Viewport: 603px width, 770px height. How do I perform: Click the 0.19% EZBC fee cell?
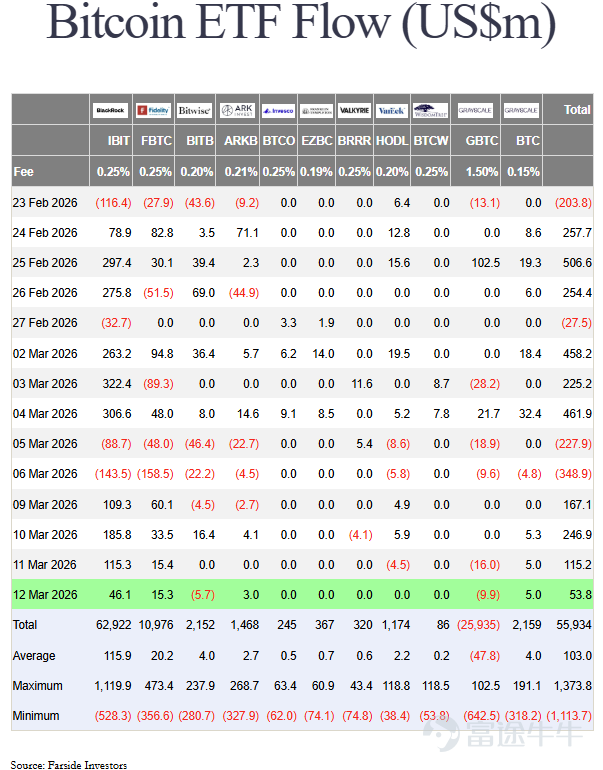pos(316,172)
